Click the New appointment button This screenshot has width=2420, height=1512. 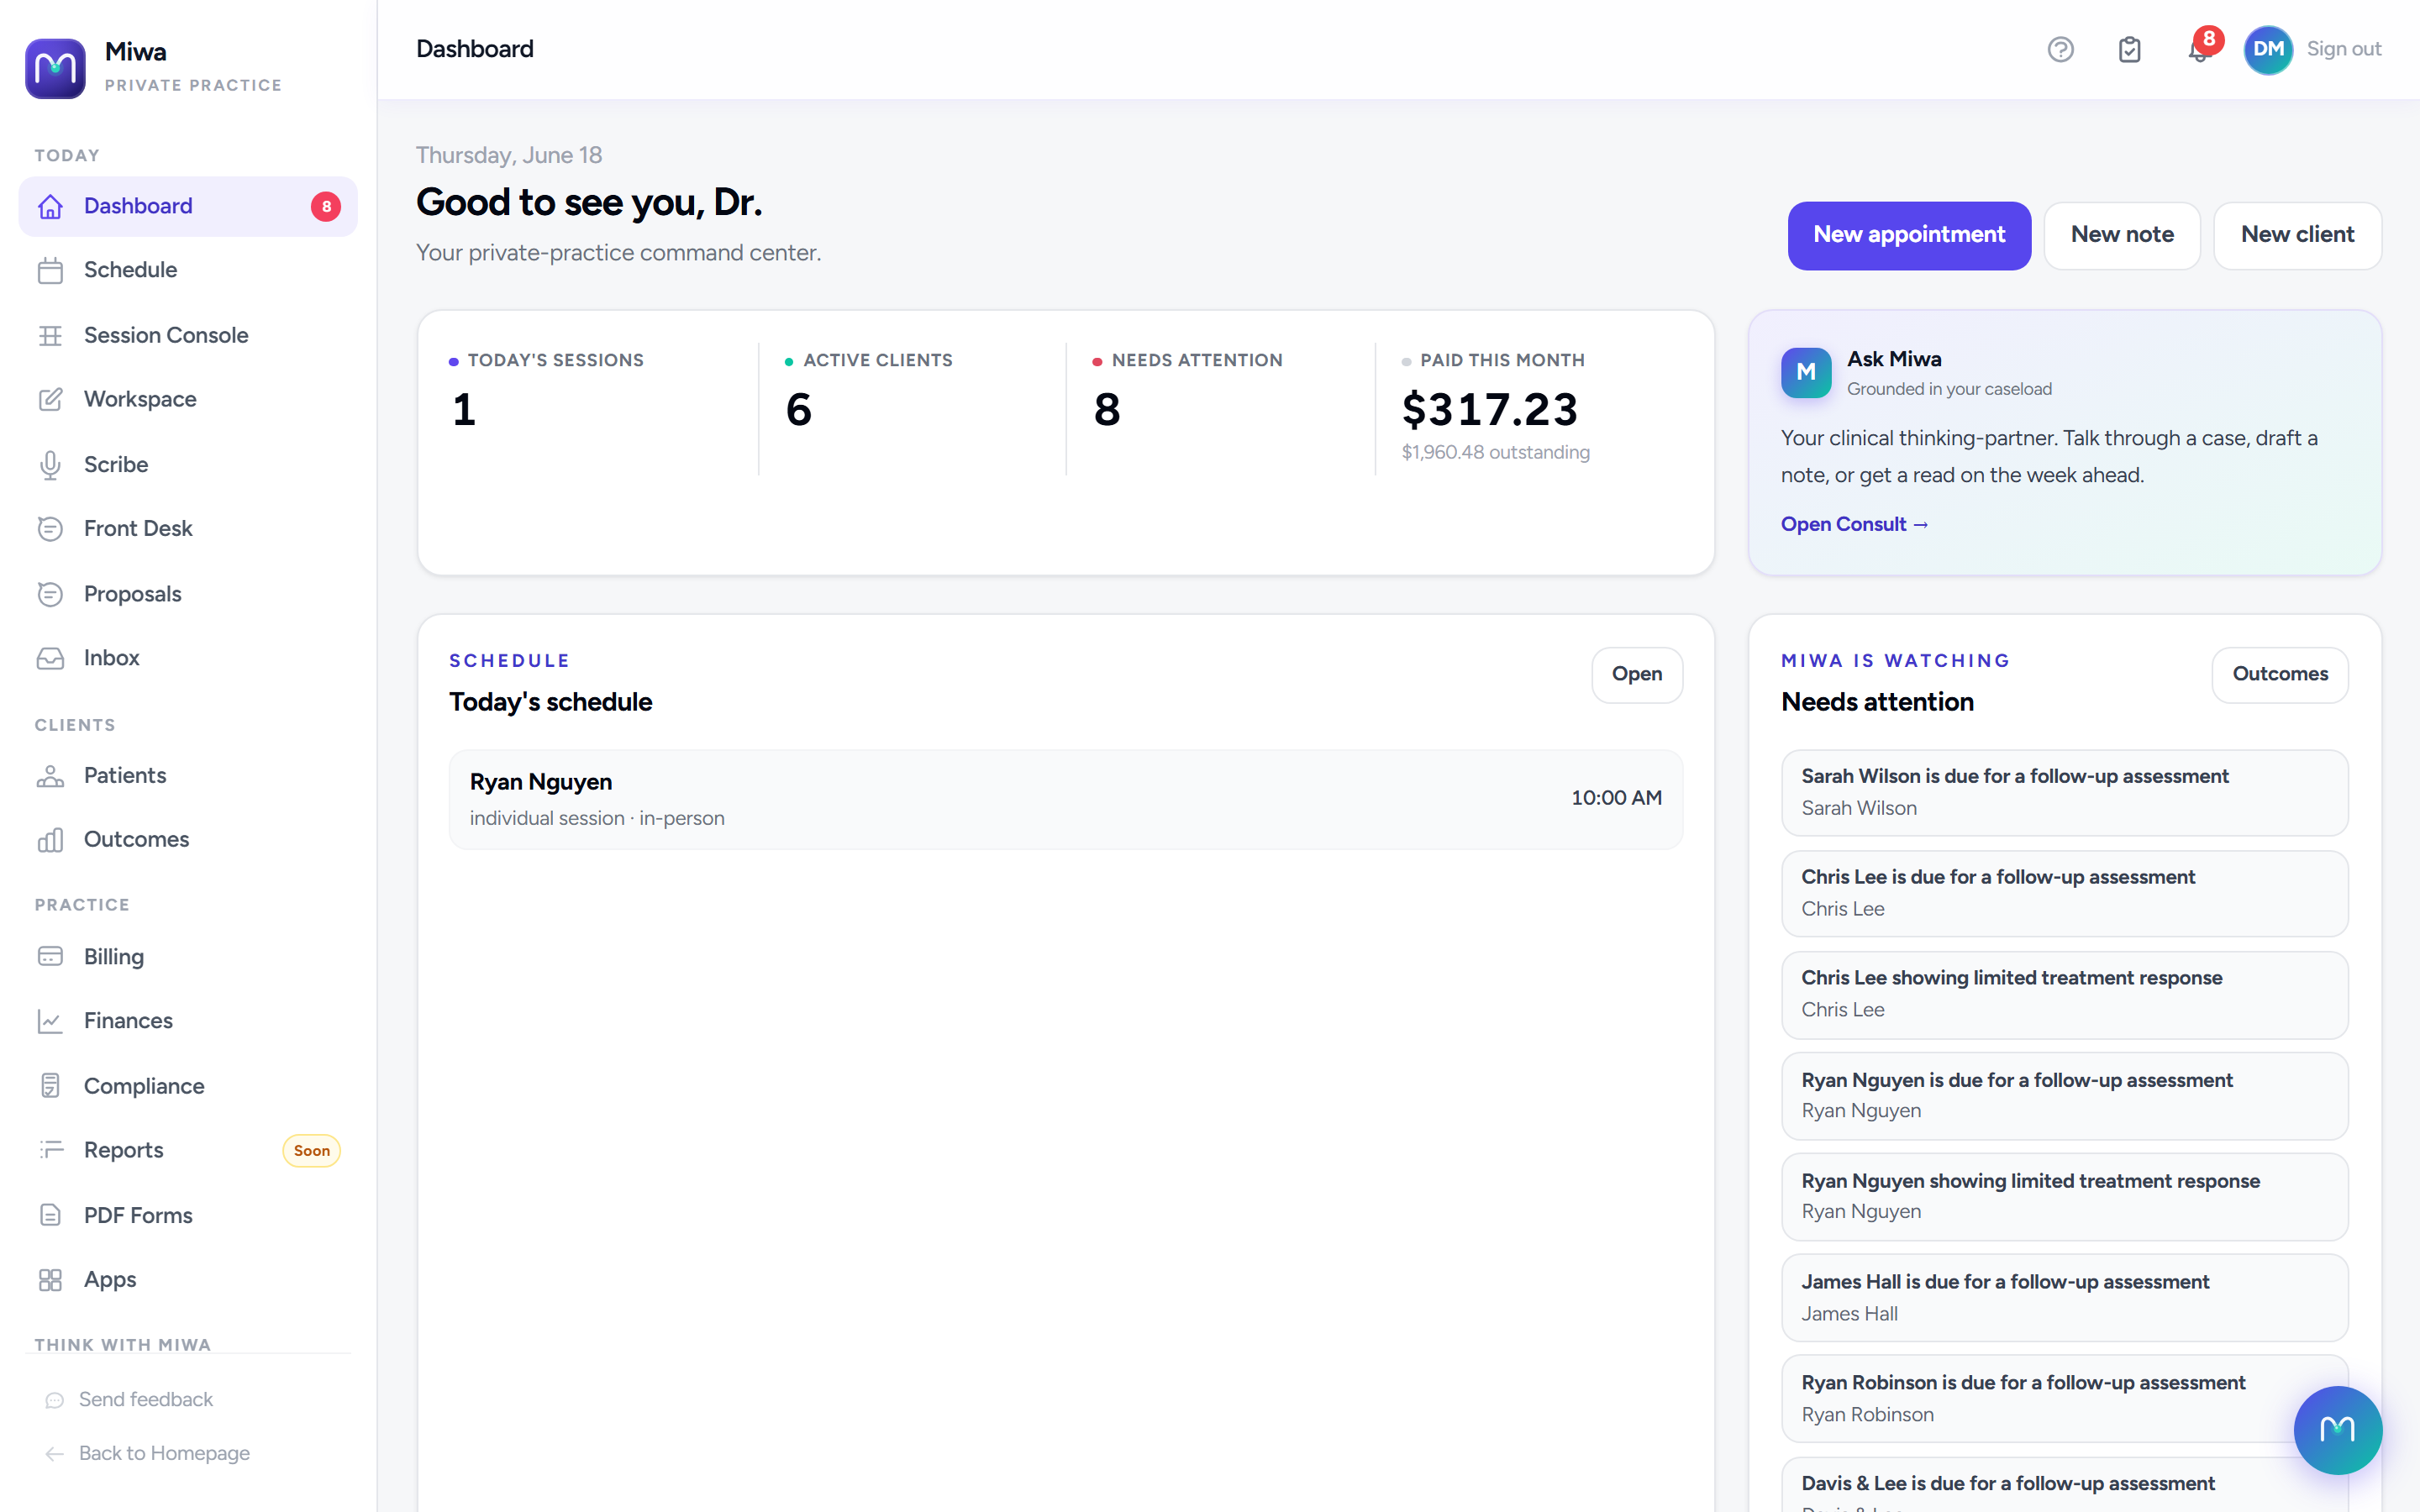[x=1909, y=235]
